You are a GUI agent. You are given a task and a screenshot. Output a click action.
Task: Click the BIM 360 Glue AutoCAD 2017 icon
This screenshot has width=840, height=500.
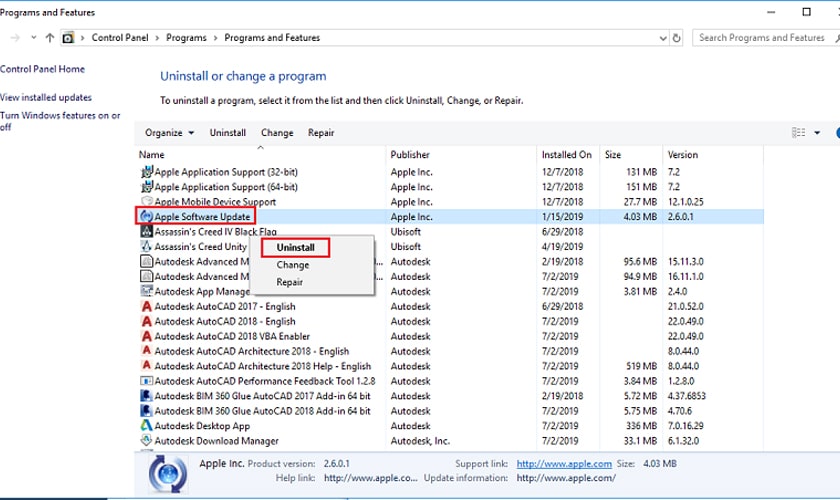[146, 396]
